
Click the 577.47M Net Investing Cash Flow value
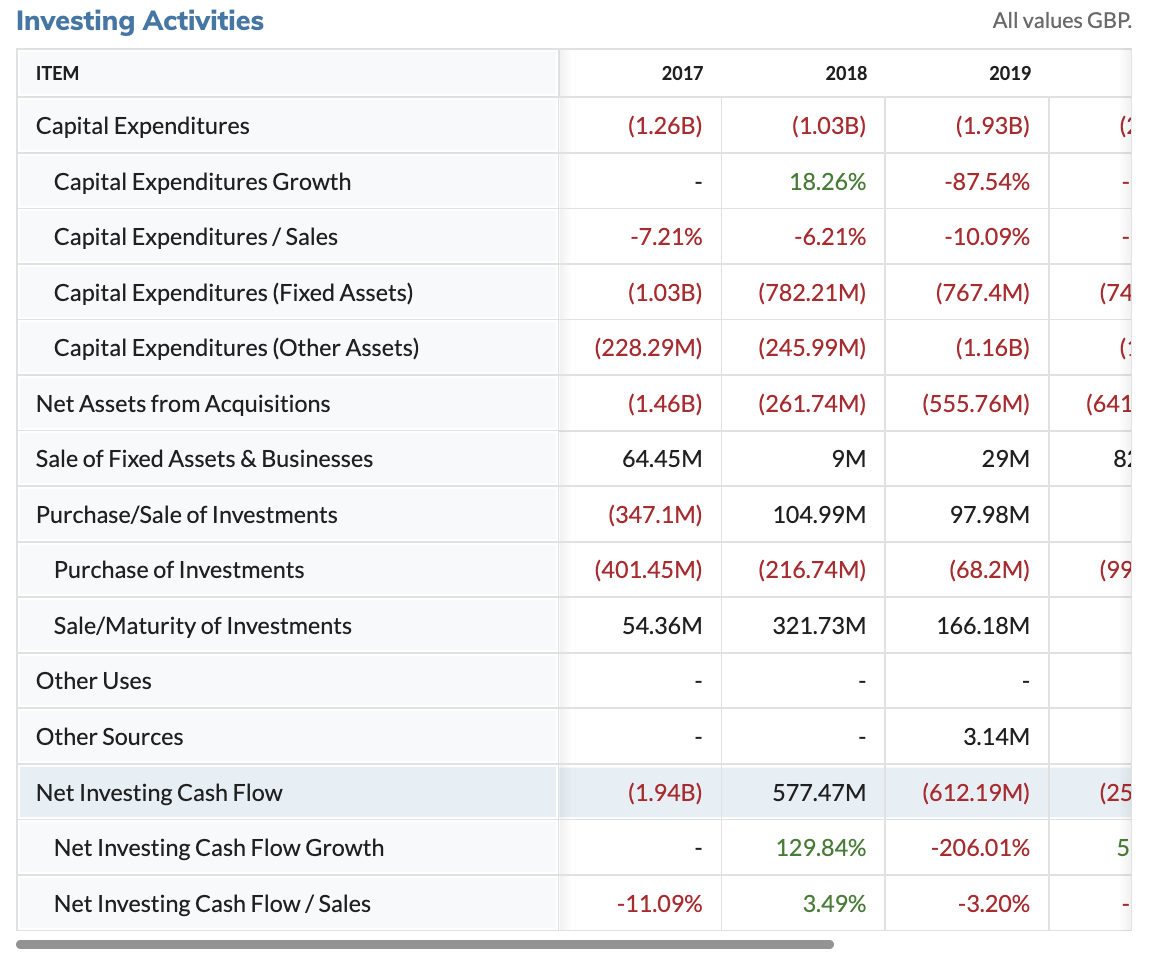coord(819,793)
